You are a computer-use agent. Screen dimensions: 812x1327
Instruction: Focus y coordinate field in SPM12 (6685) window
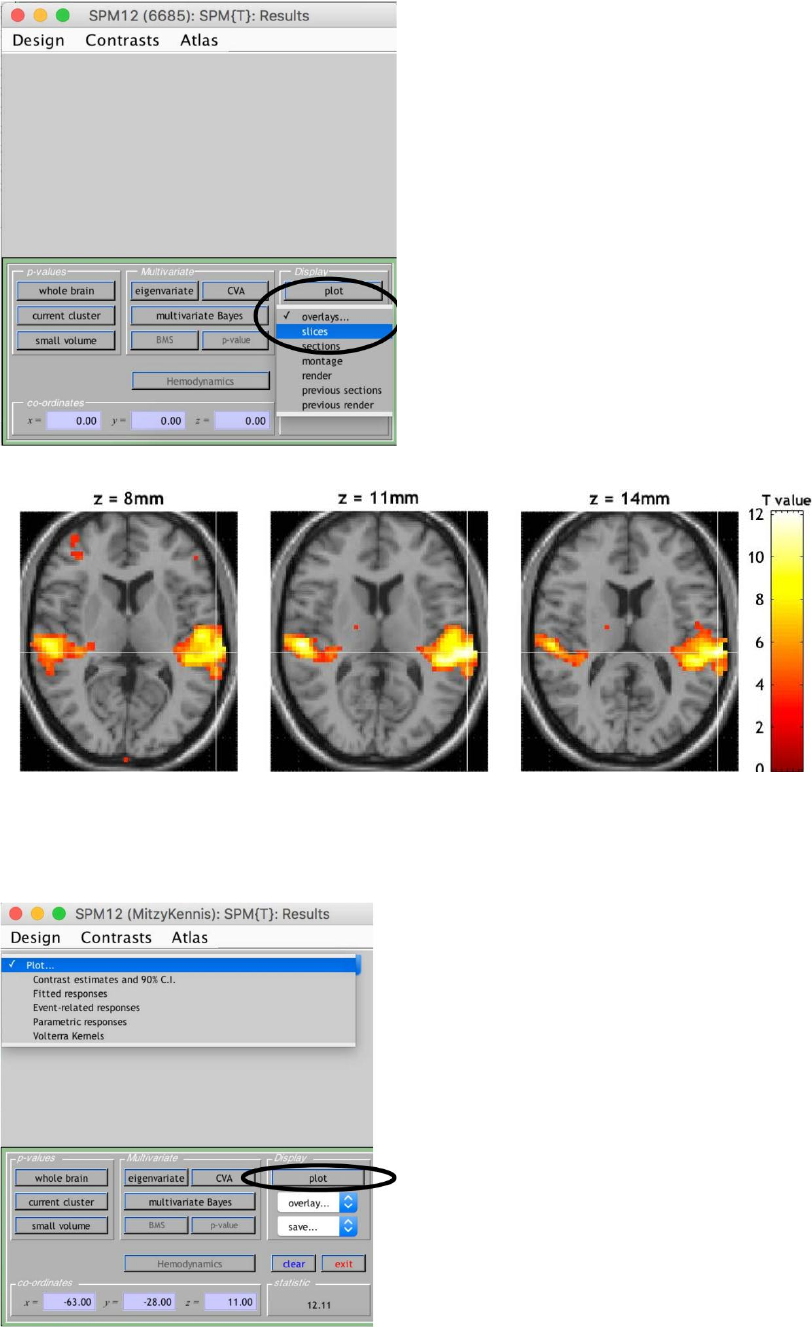[x=158, y=421]
